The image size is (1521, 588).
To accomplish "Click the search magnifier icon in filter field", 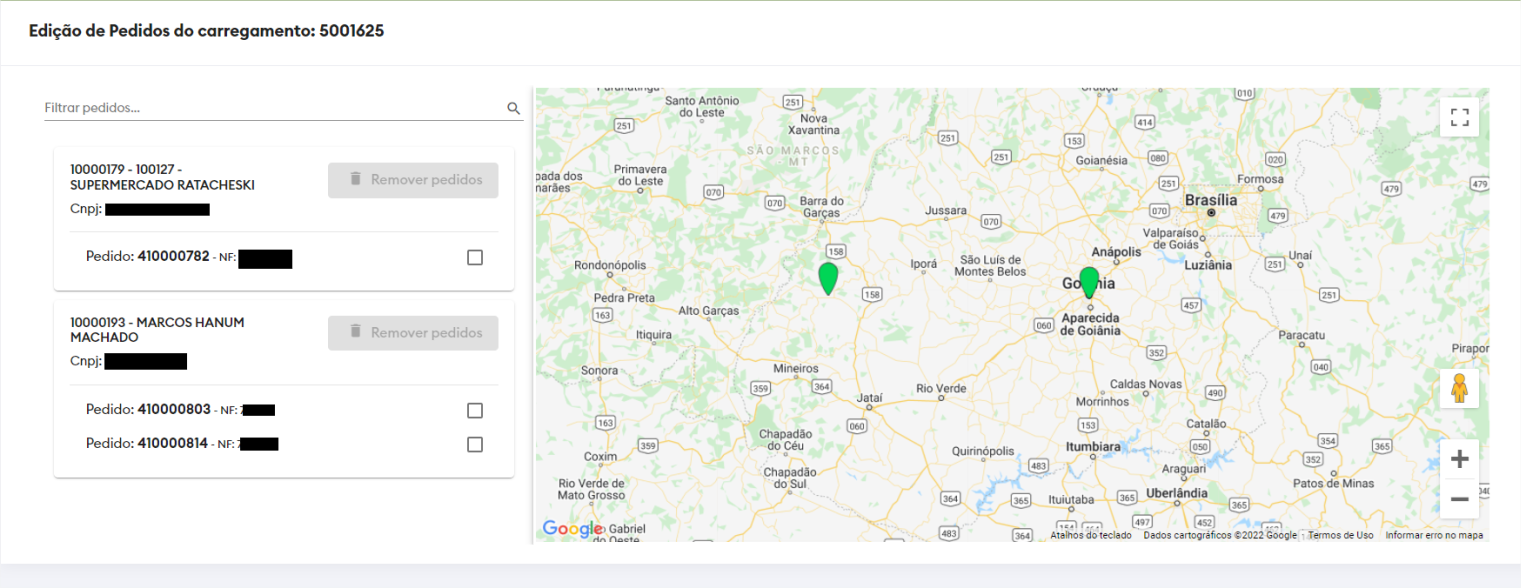I will [x=513, y=108].
